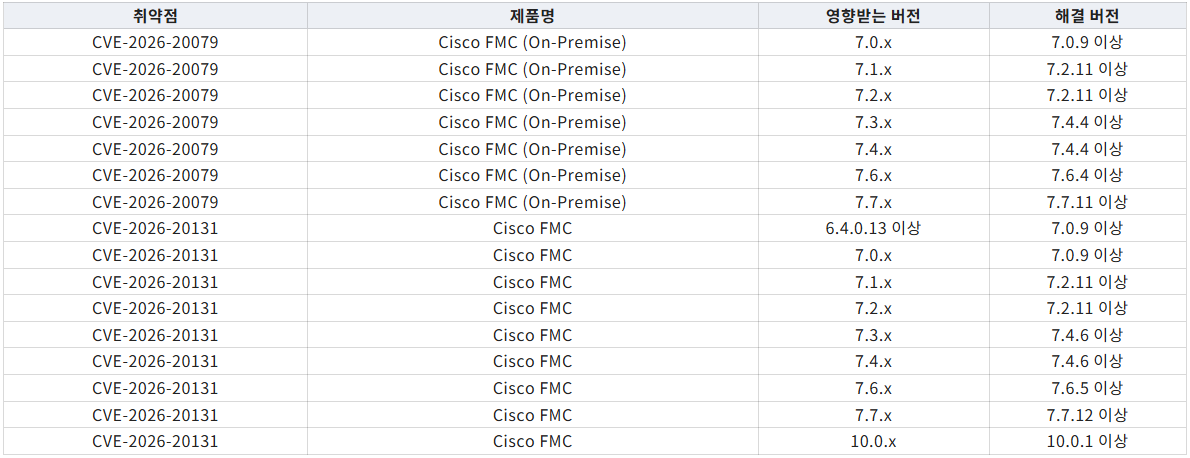Select 7.3.x version for CVE-2026-20131
Viewport: 1190px width, 458px height.
tap(874, 335)
